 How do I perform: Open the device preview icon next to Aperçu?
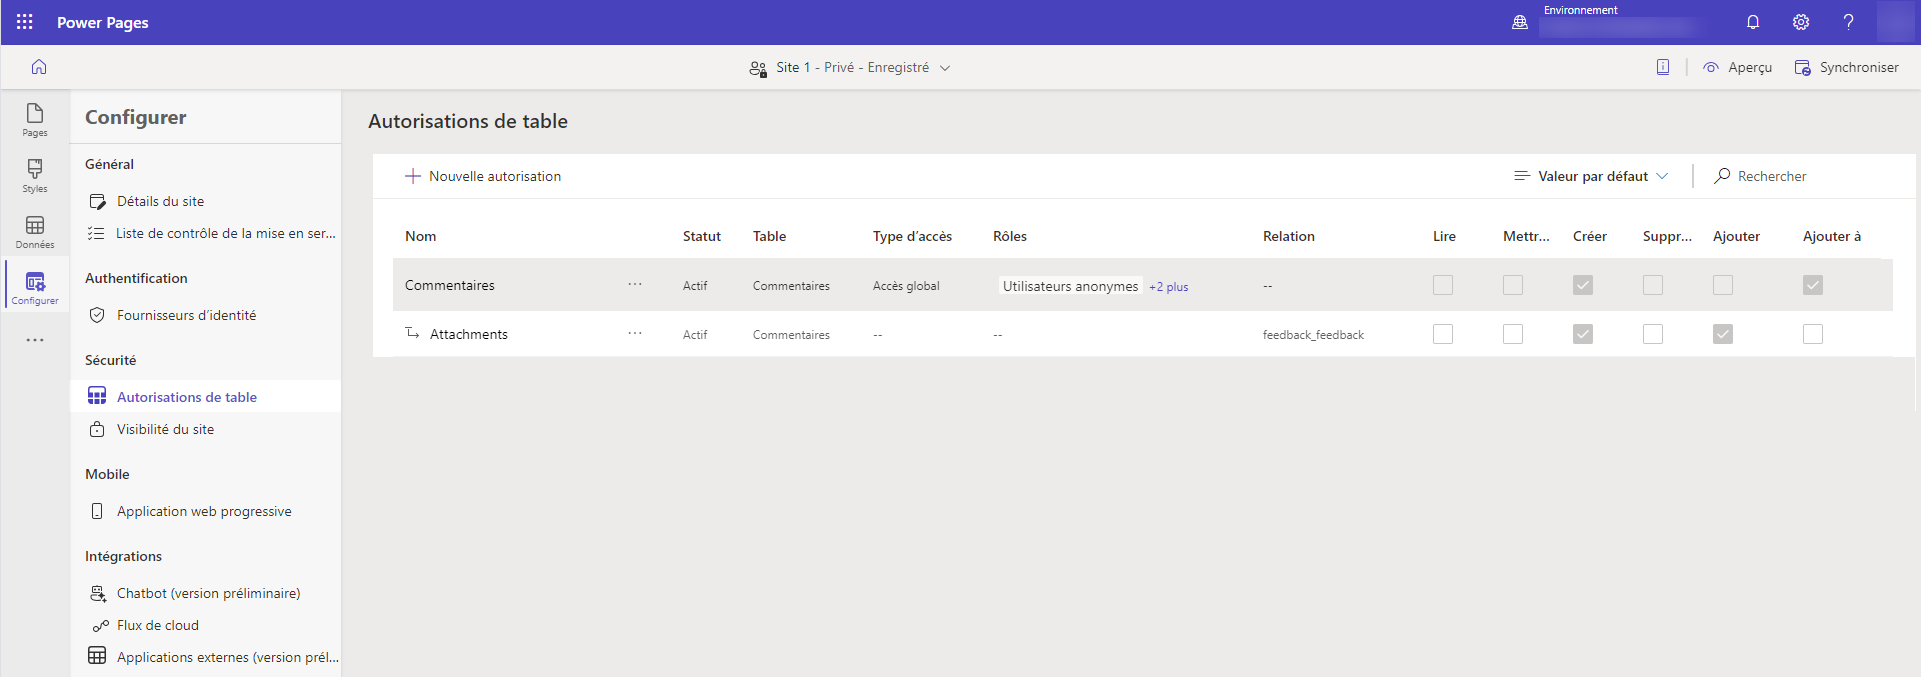coord(1663,67)
